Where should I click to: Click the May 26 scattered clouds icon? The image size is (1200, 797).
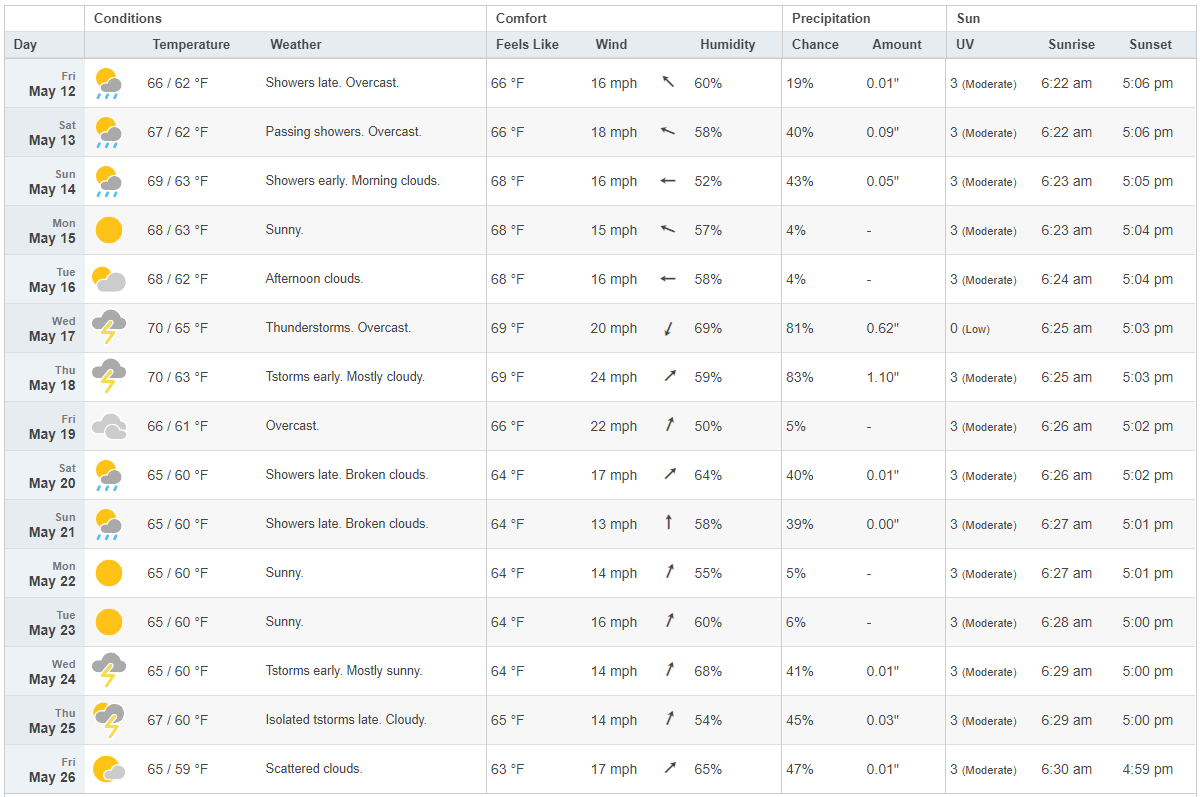pyautogui.click(x=108, y=769)
